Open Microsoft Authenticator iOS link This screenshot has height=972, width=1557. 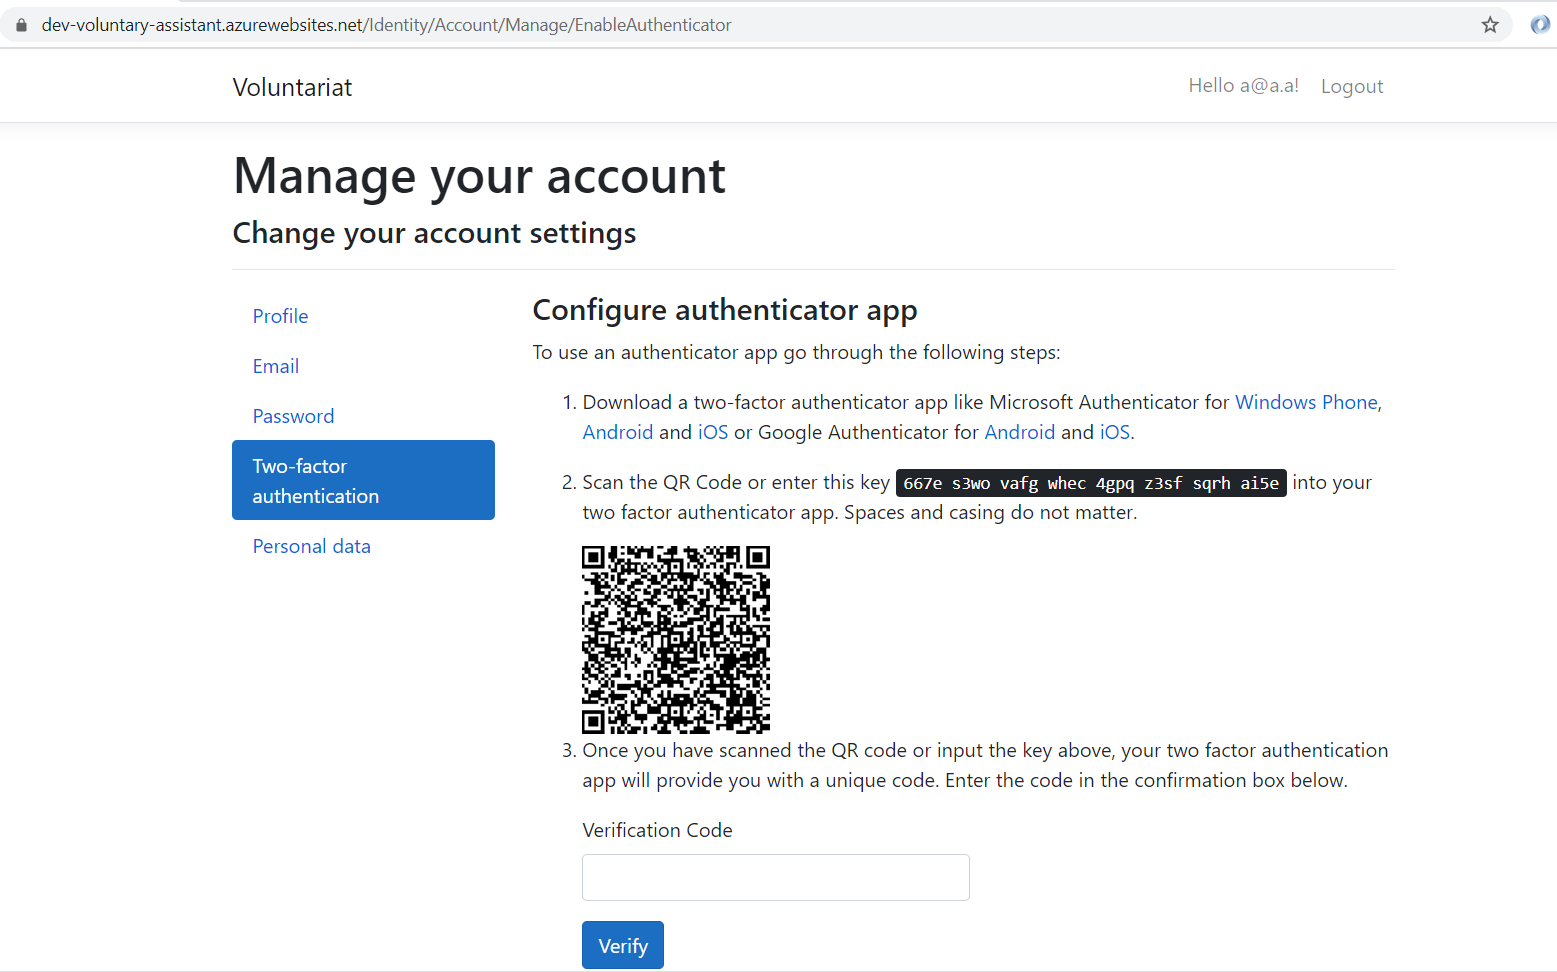click(x=713, y=432)
